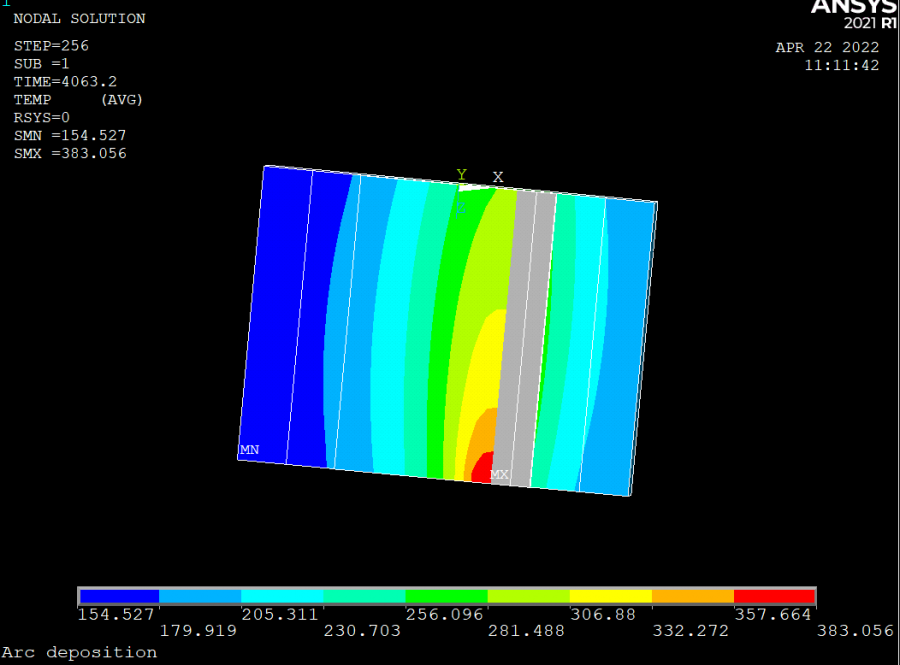Select the X axis label of the triad

click(x=497, y=177)
